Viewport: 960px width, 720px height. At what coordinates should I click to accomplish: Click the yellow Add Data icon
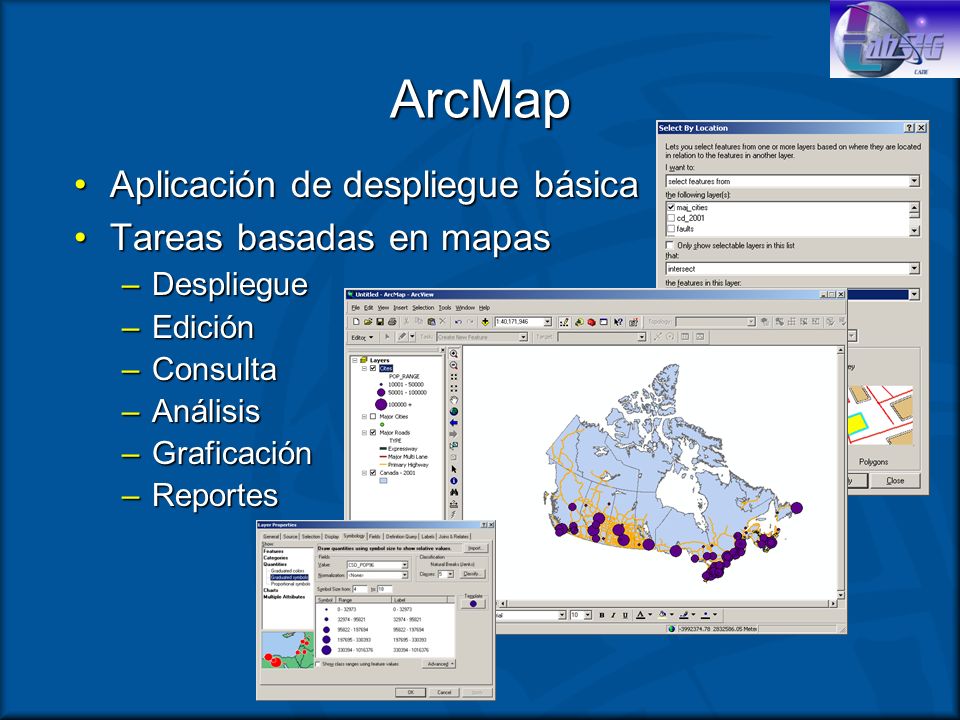coord(486,321)
